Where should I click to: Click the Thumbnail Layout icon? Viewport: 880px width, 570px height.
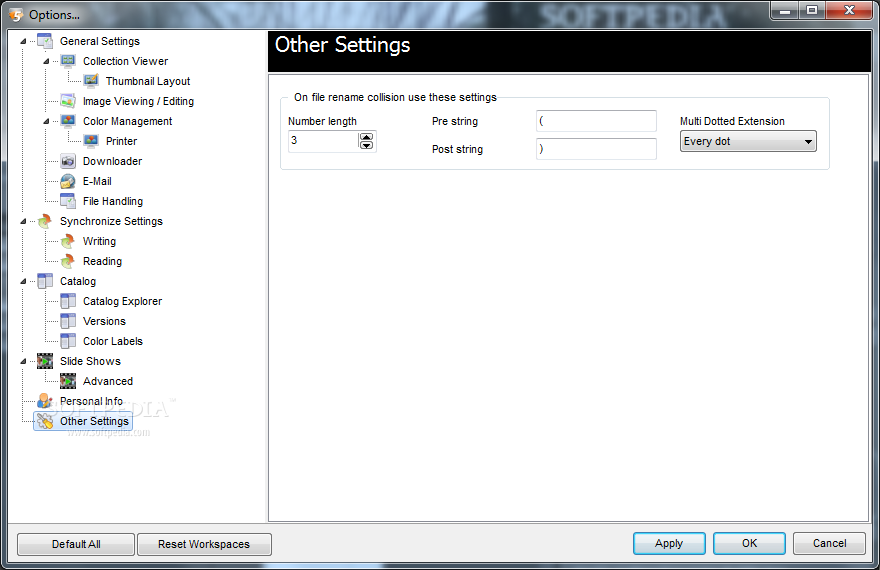91,81
